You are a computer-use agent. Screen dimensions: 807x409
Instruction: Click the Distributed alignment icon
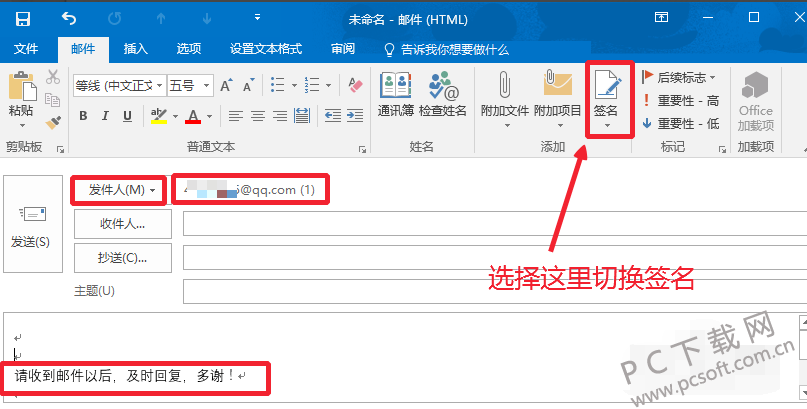(302, 116)
